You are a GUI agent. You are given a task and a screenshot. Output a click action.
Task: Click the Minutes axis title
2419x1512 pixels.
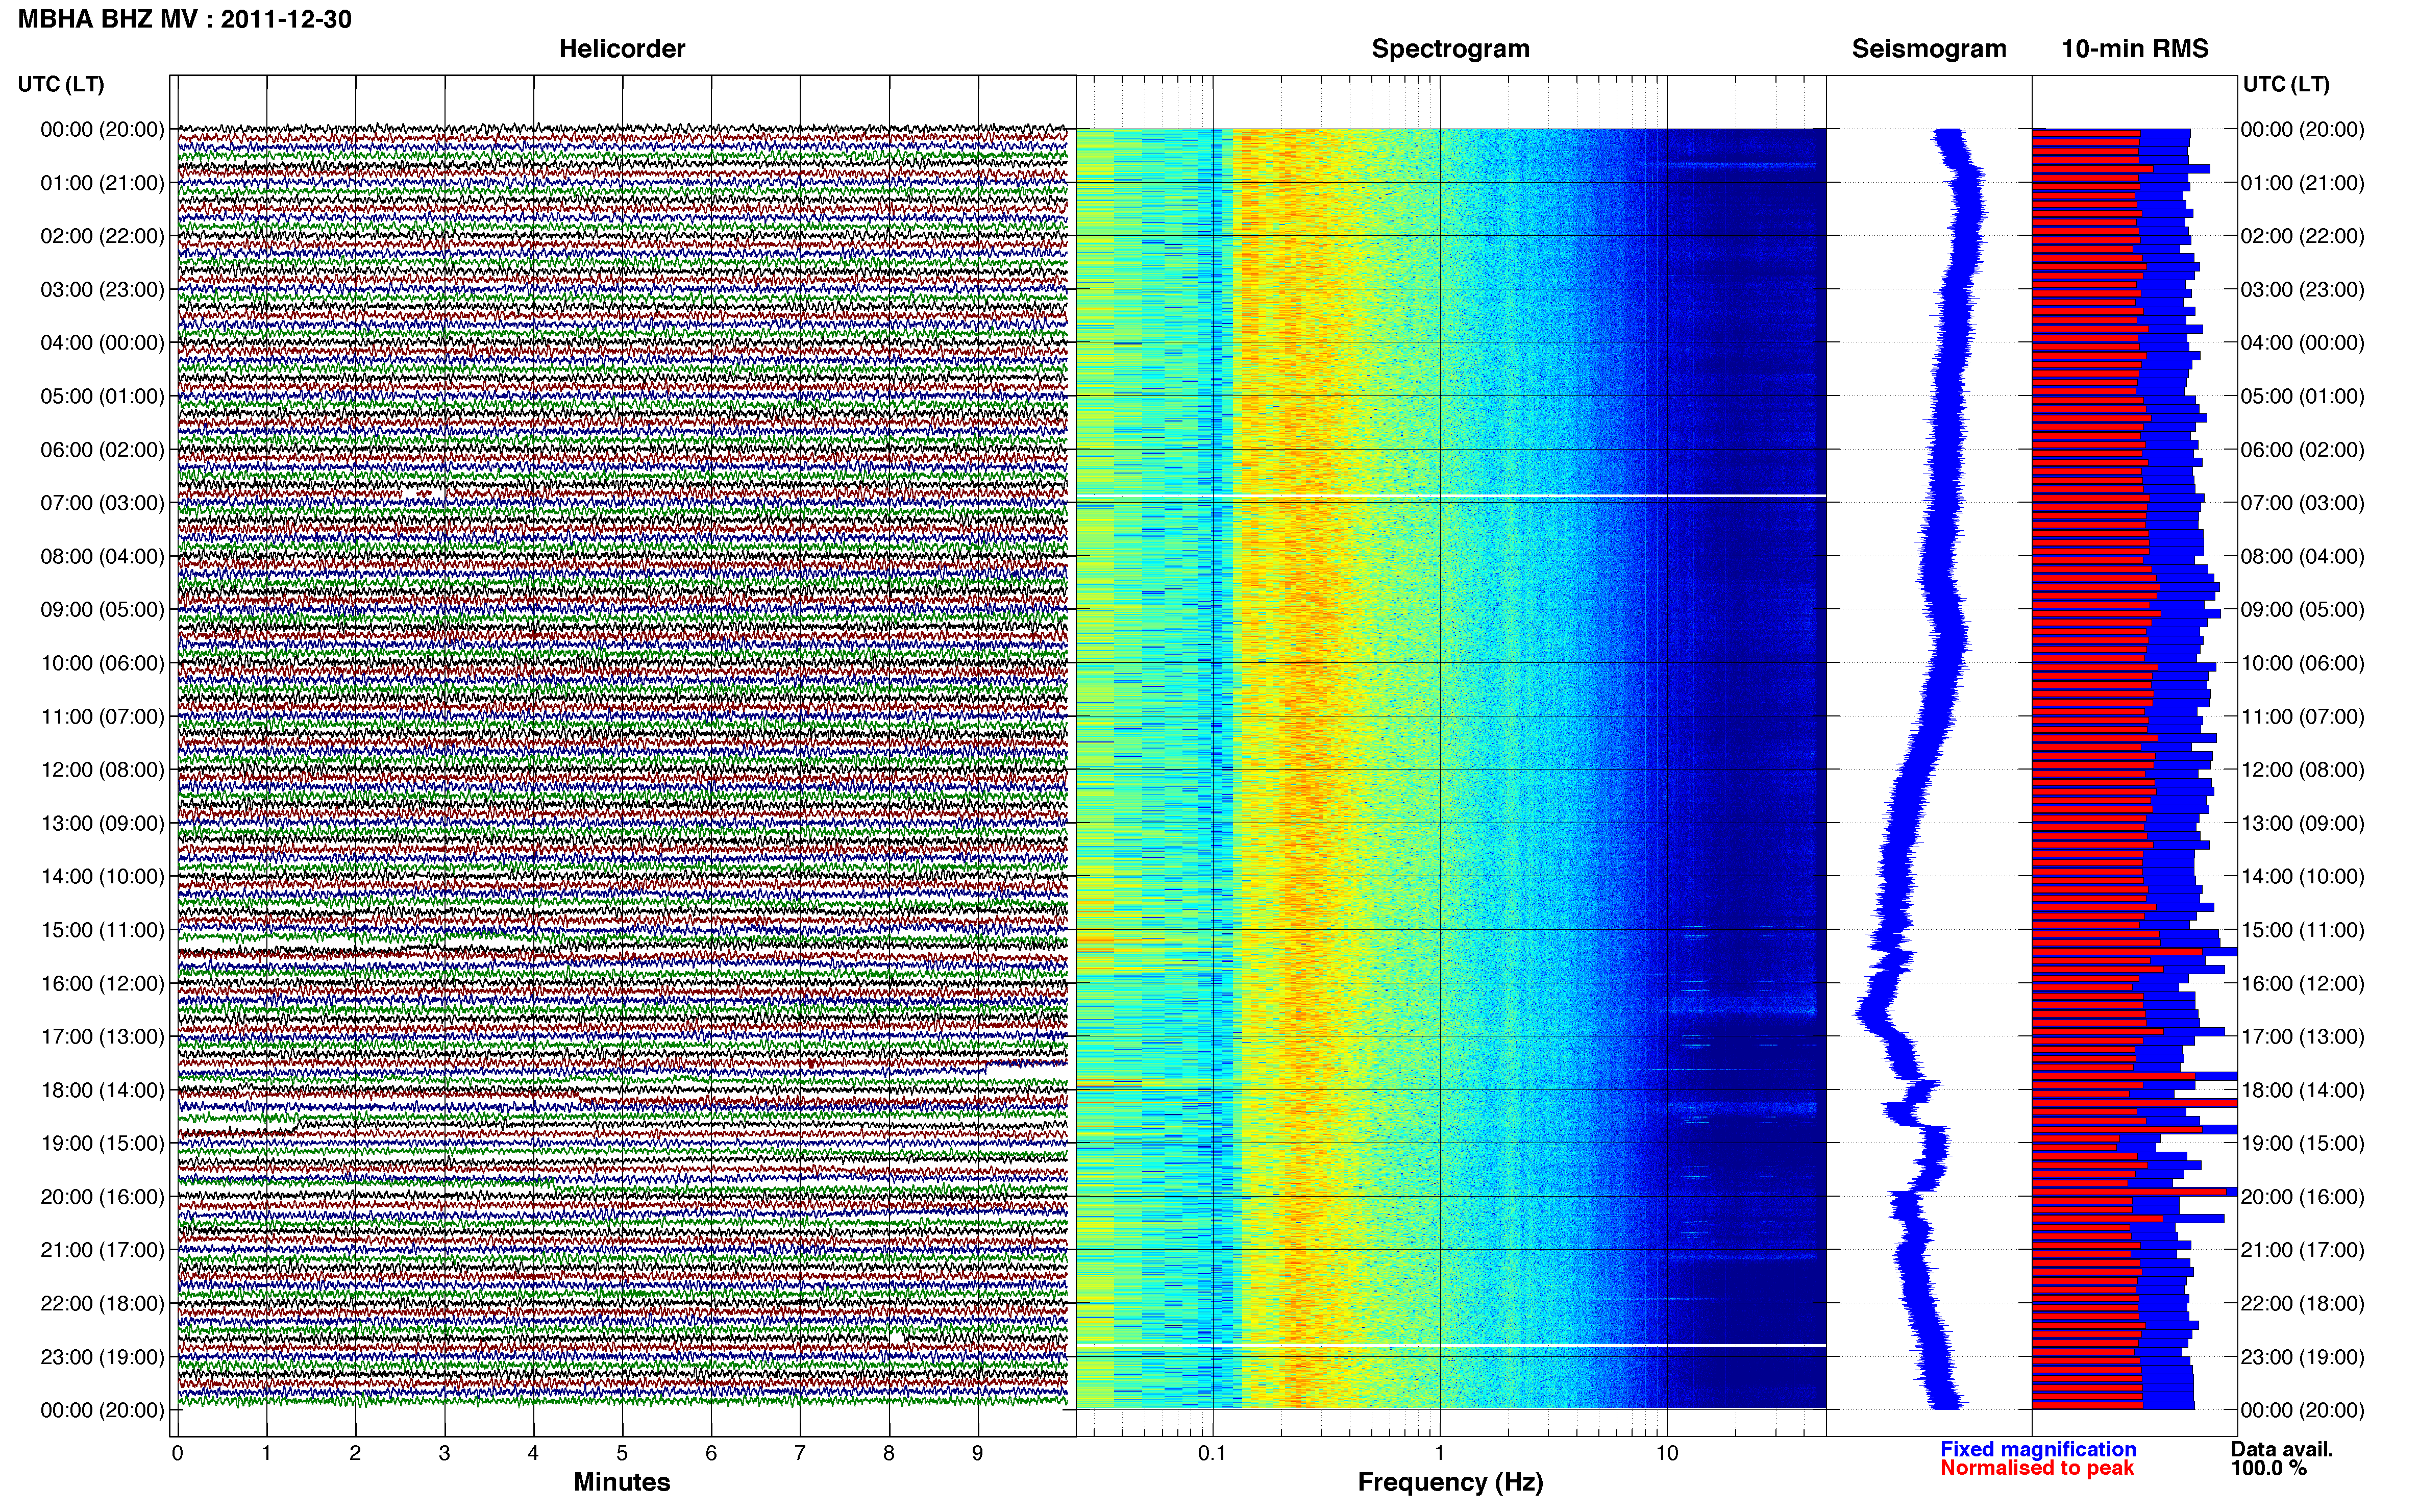[x=622, y=1482]
